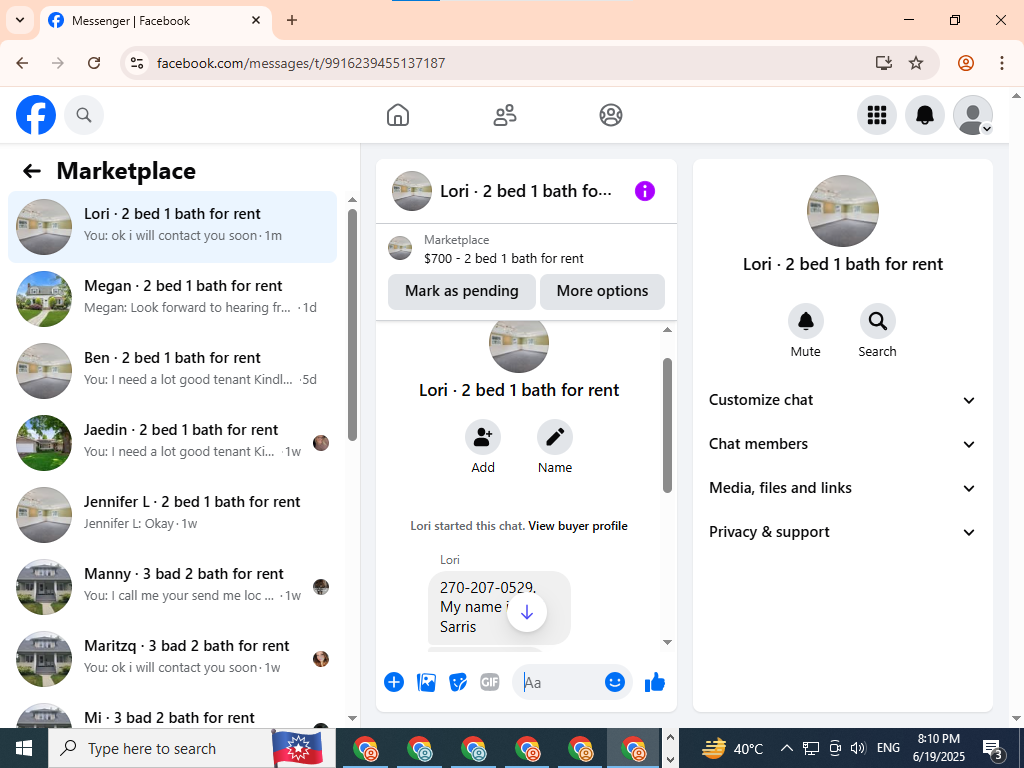Screen dimensions: 1024x768
Task: Open Chrome profile icon
Action: click(966, 63)
